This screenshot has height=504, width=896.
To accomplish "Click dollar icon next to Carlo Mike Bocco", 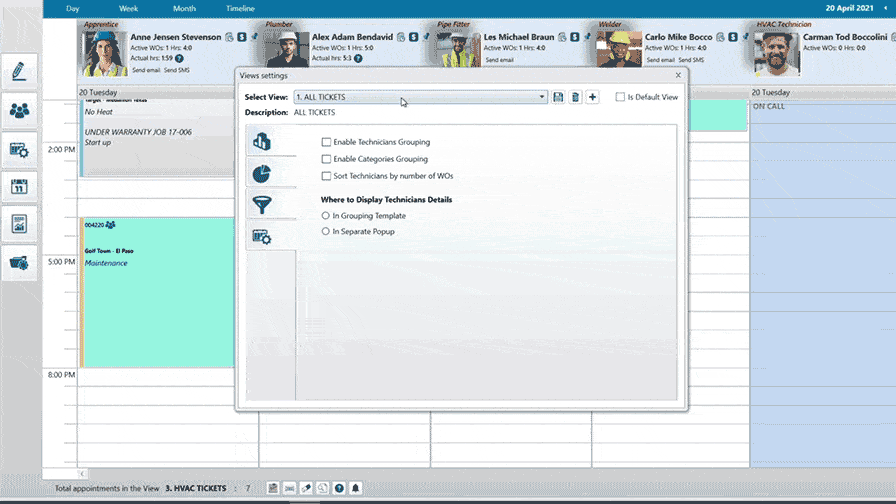I will (x=733, y=37).
